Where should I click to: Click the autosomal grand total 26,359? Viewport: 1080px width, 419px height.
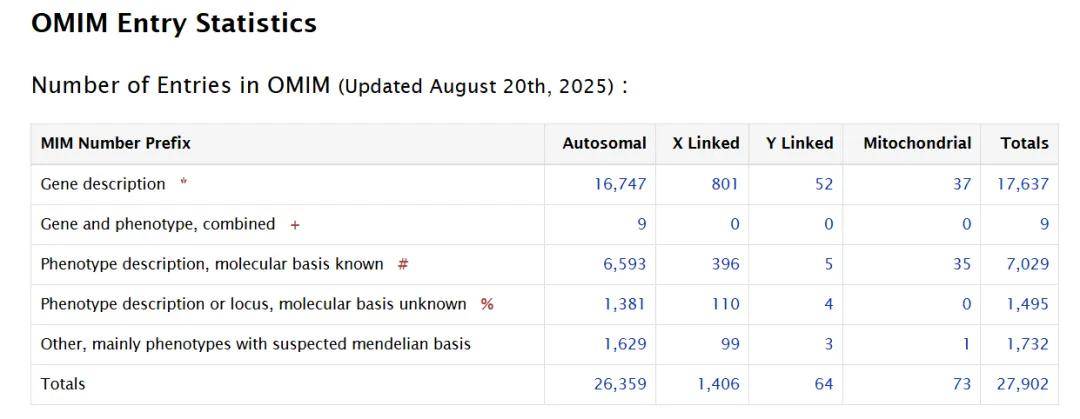click(620, 384)
